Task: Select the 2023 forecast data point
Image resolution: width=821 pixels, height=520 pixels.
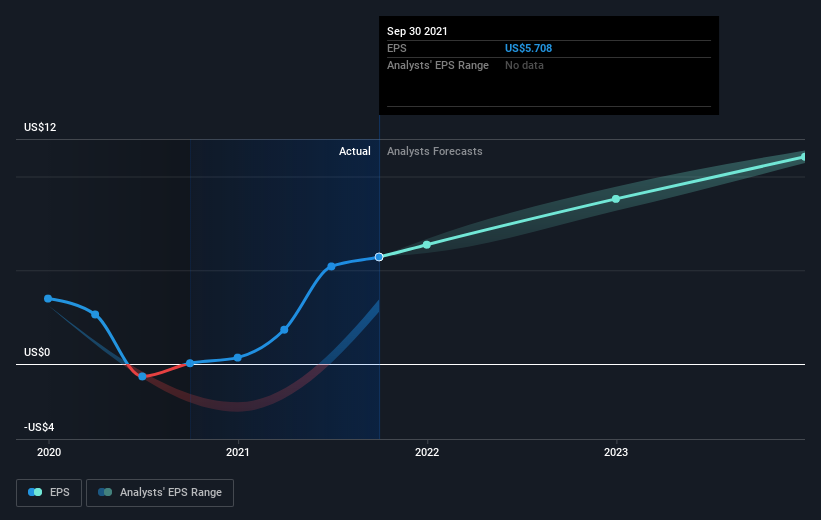Action: click(x=616, y=199)
